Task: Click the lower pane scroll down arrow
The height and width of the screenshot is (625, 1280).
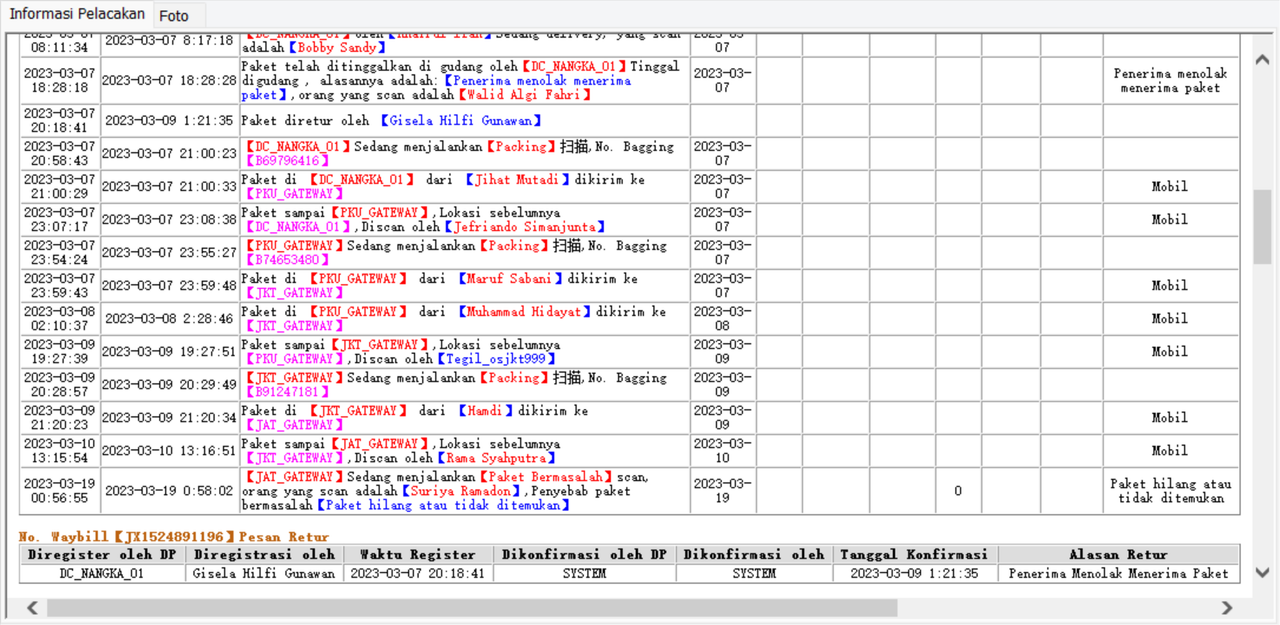Action: pyautogui.click(x=1262, y=573)
